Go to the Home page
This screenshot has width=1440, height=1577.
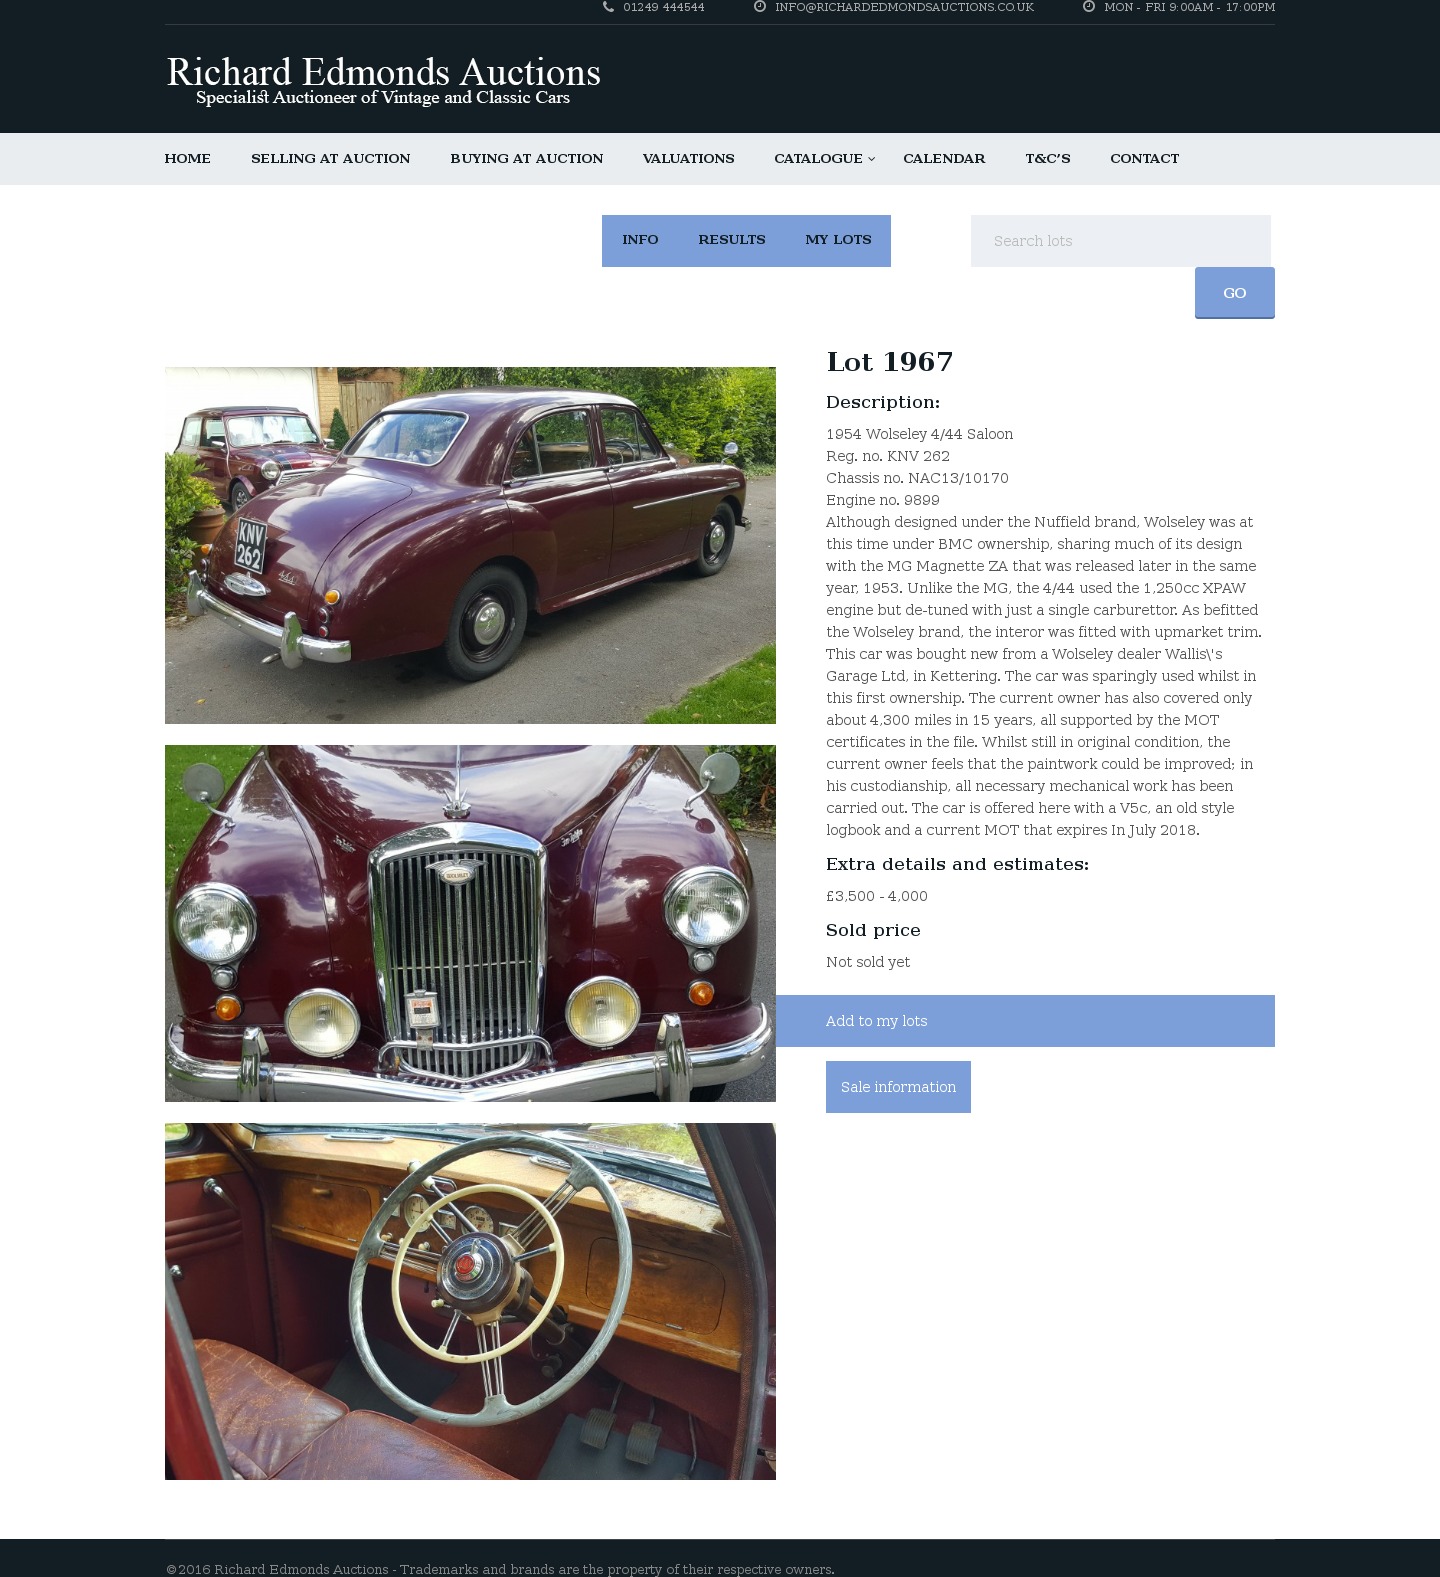tap(188, 159)
